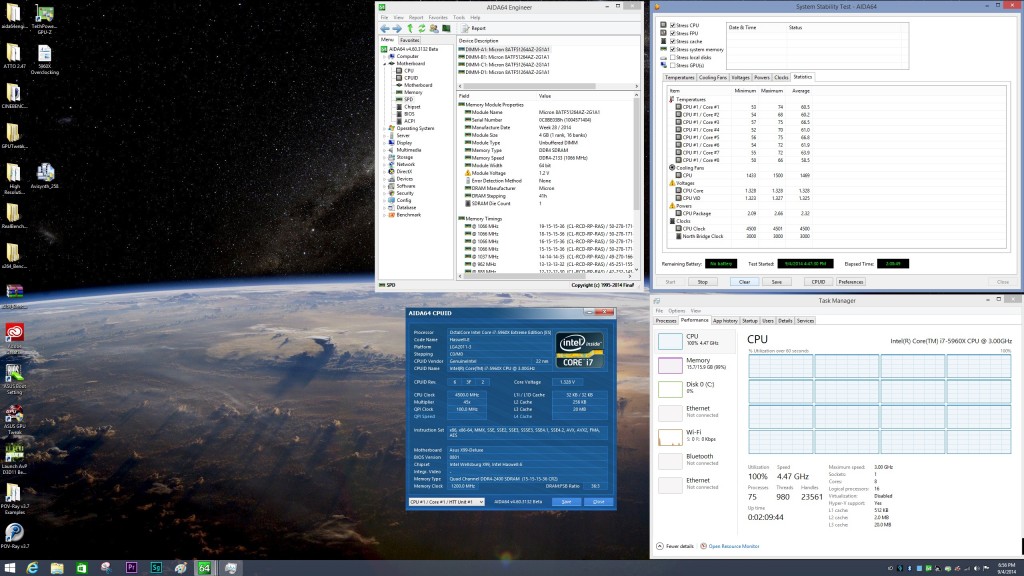Click Stop in System Stability Test
This screenshot has width=1024, height=576.
click(703, 281)
